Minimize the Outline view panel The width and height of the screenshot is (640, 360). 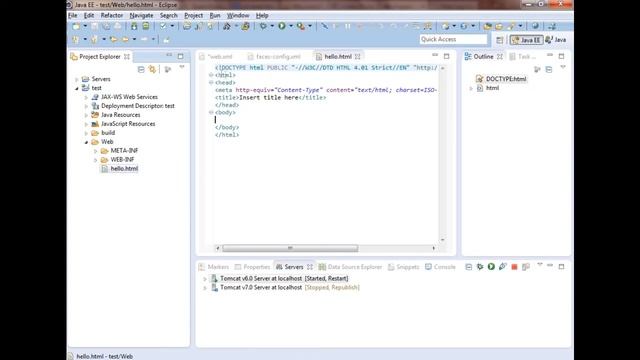[550, 55]
